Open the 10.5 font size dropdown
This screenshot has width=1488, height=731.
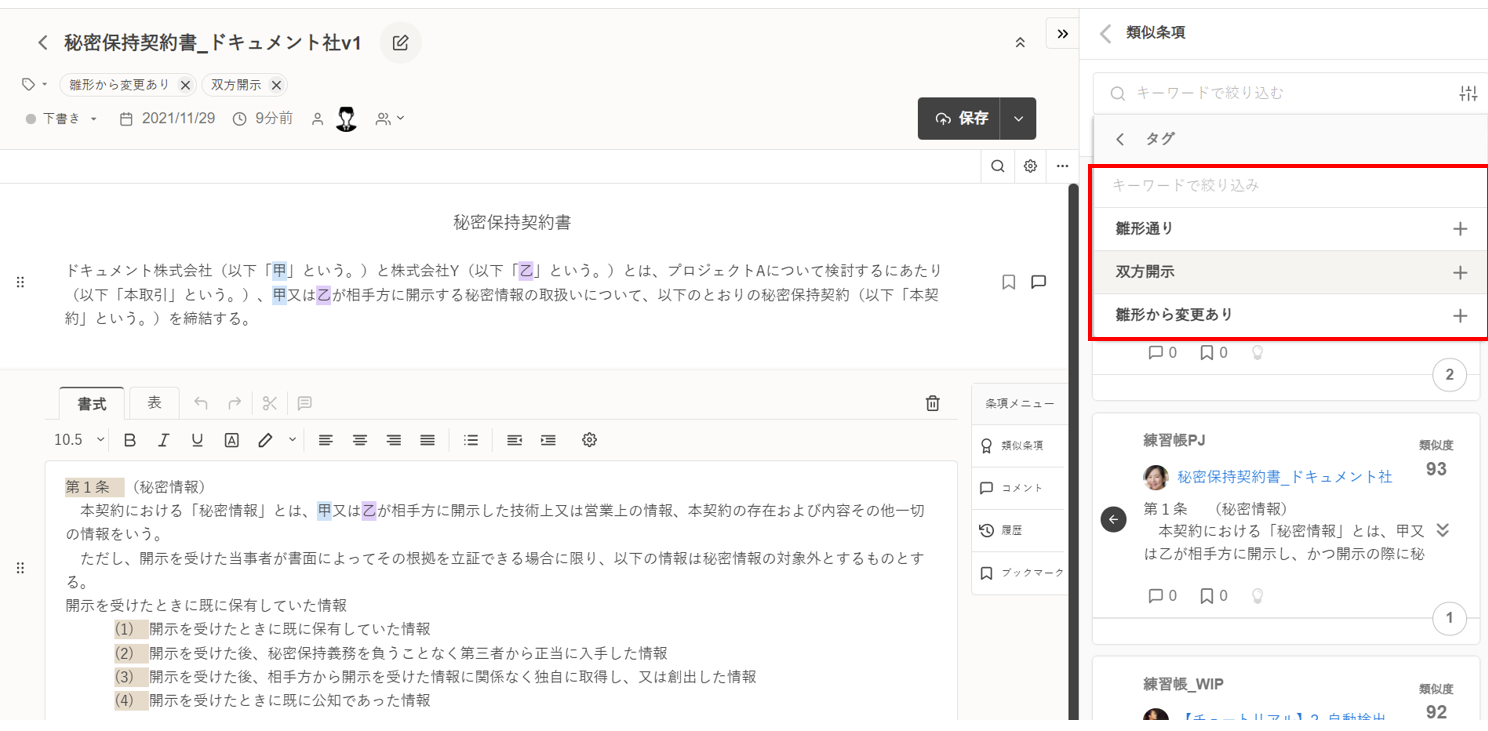[79, 440]
